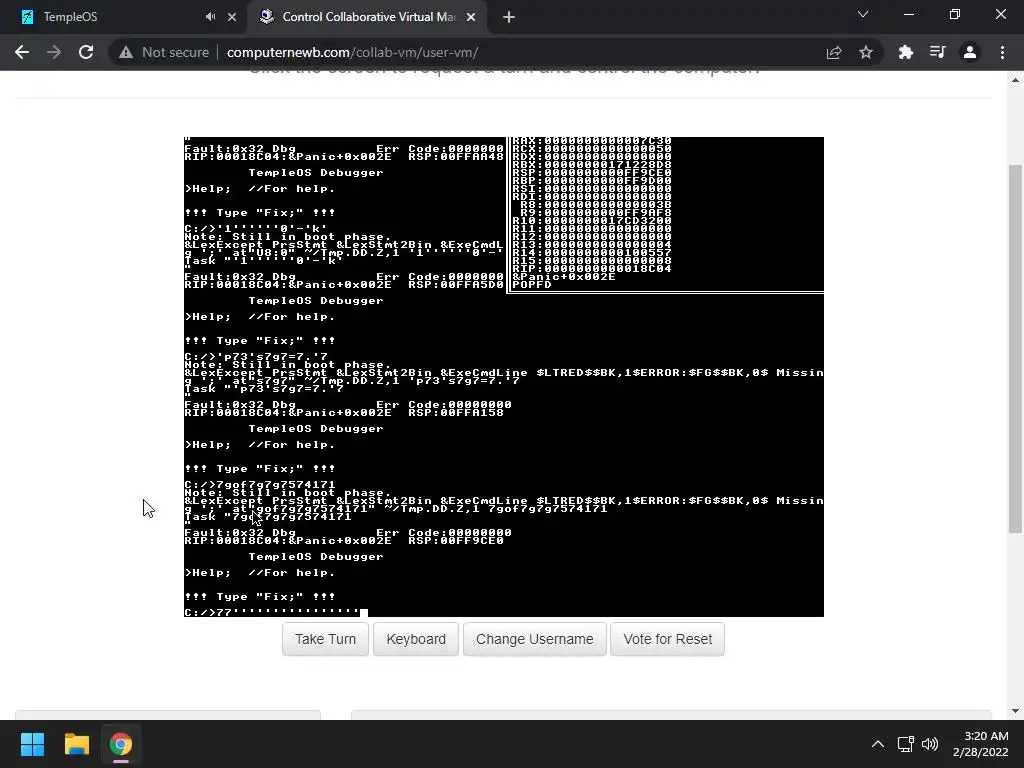
Task: Open File Explorer from the taskbar
Action: pyautogui.click(x=76, y=744)
